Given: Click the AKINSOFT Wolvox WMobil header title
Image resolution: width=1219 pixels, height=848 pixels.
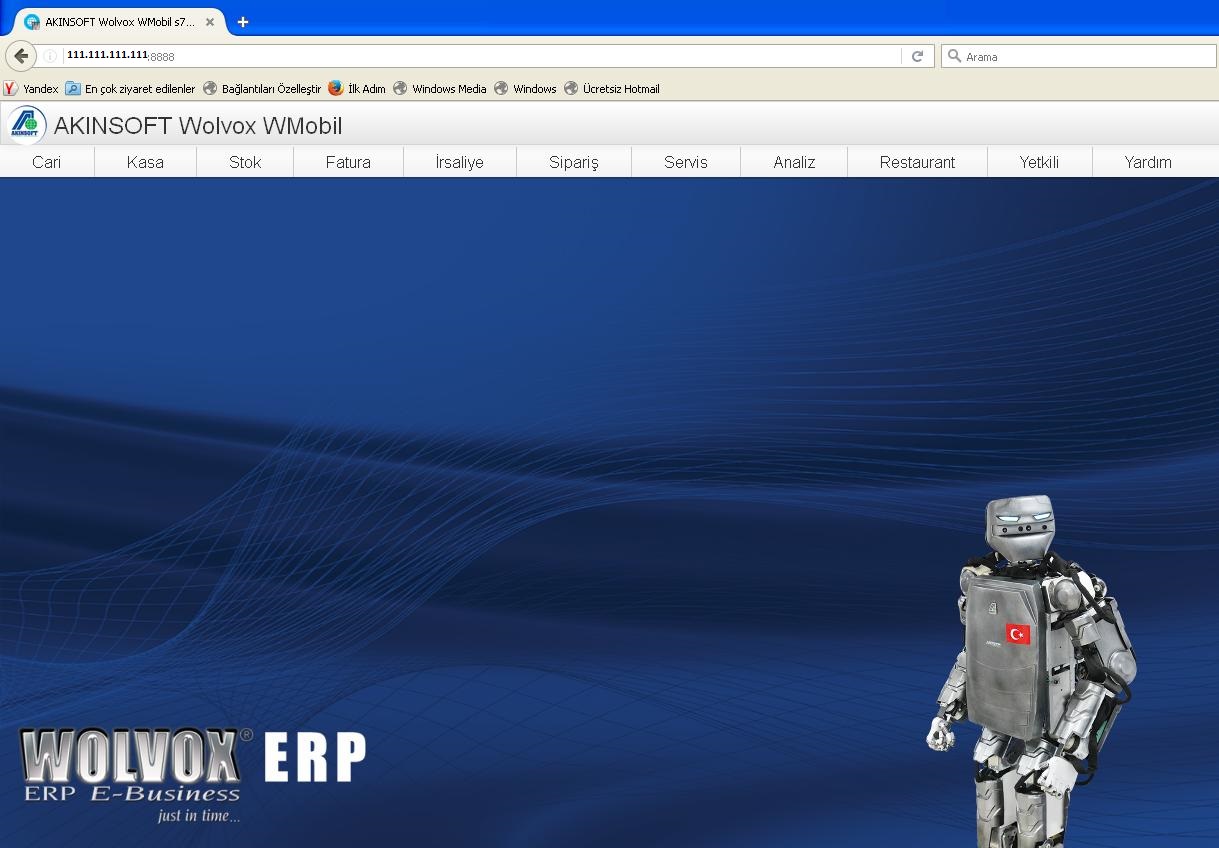Looking at the screenshot, I should click(198, 126).
